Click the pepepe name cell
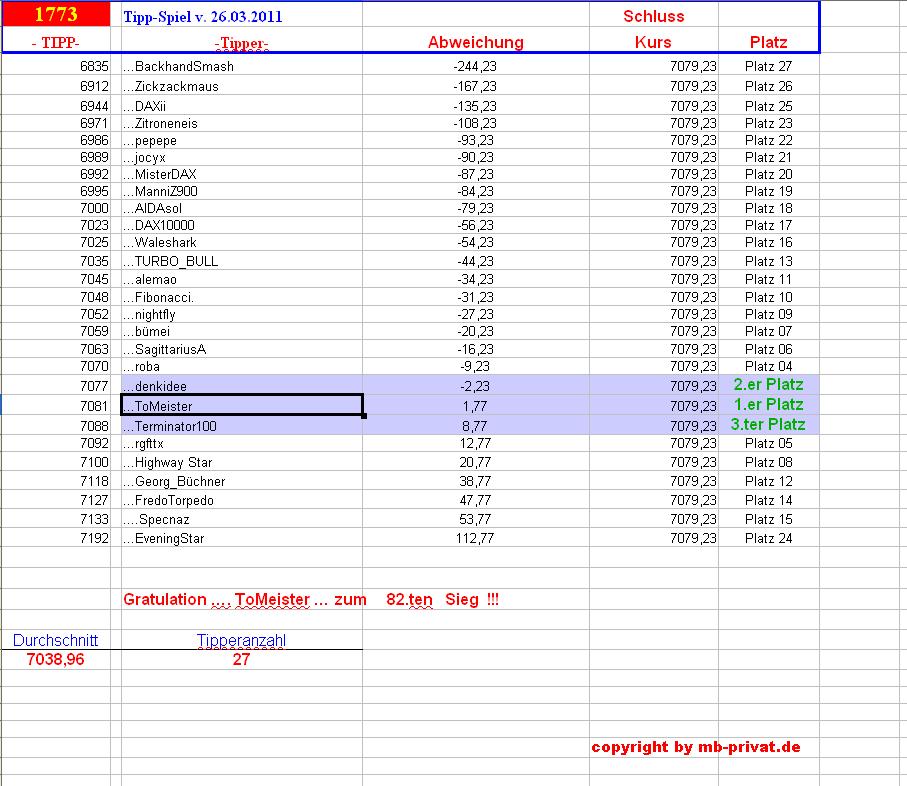The height and width of the screenshot is (786, 907). [242, 140]
